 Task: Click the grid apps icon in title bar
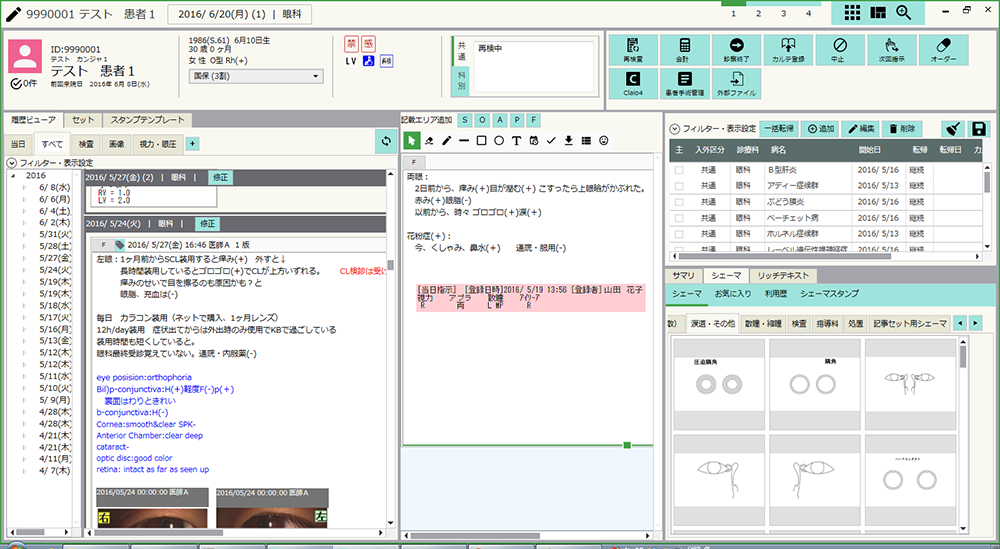point(853,13)
